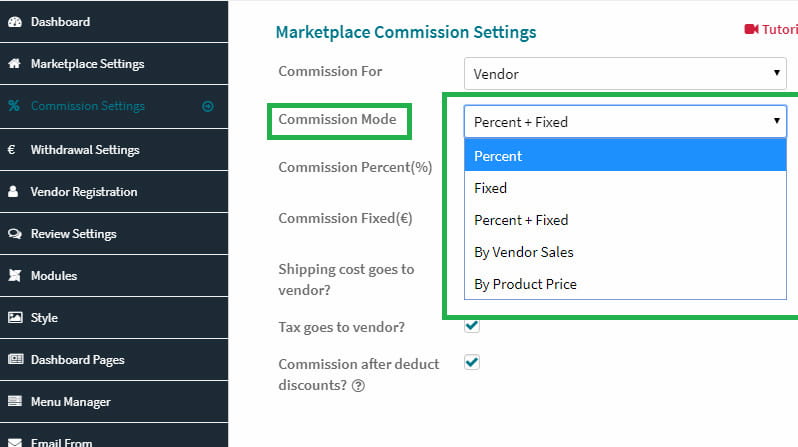Go to Menu Manager in sidebar
The image size is (798, 447).
[x=114, y=402]
